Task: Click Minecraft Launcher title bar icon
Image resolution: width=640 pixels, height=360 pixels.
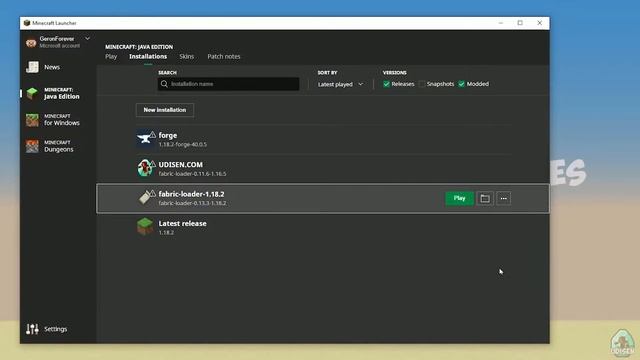Action: pos(27,23)
